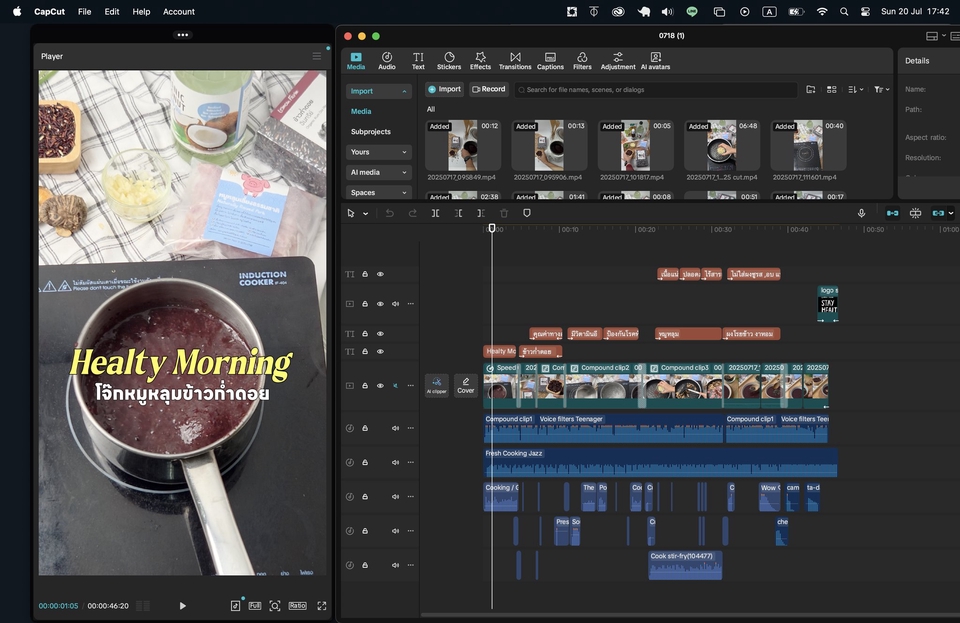
Task: Click the fullscreen icon in Player
Action: tap(322, 606)
